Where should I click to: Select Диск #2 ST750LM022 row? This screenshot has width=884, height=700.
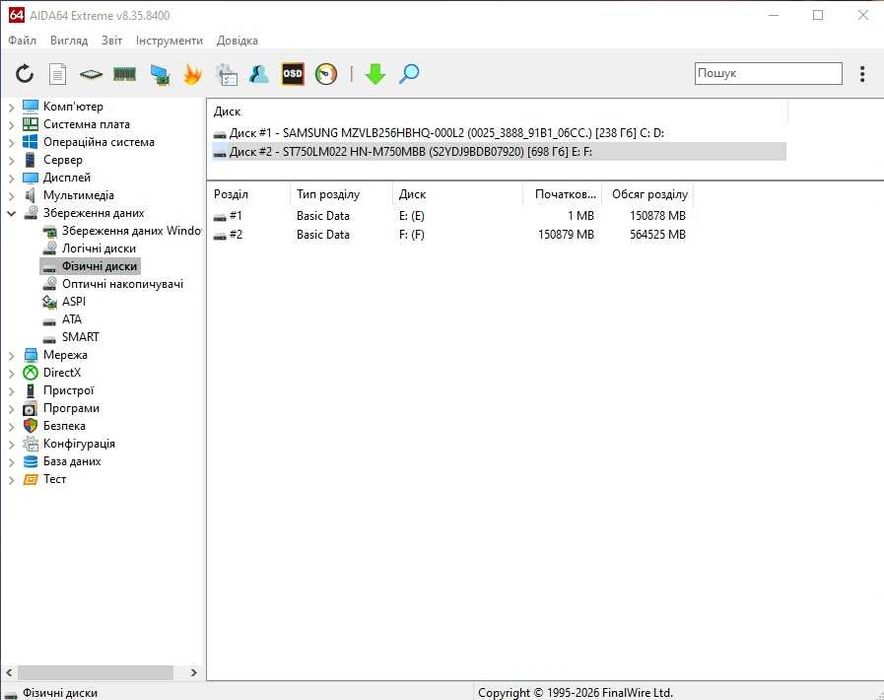click(x=499, y=152)
